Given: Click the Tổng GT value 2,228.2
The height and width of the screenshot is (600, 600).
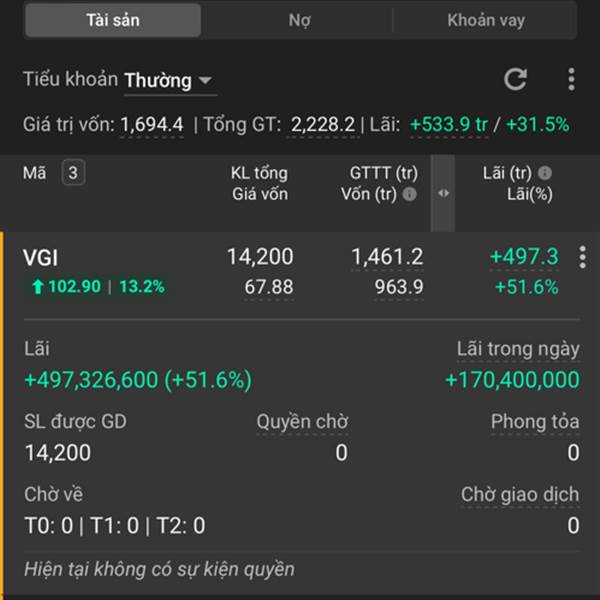Looking at the screenshot, I should pos(323,125).
